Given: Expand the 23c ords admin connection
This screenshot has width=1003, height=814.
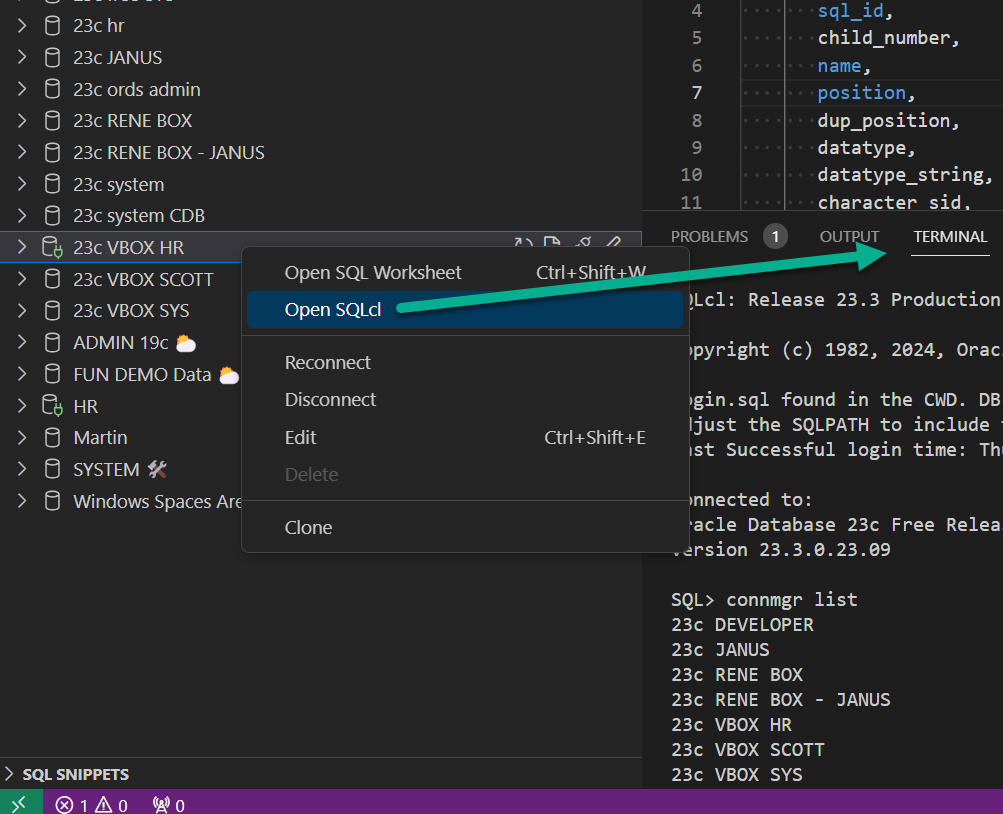Looking at the screenshot, I should pyautogui.click(x=22, y=89).
